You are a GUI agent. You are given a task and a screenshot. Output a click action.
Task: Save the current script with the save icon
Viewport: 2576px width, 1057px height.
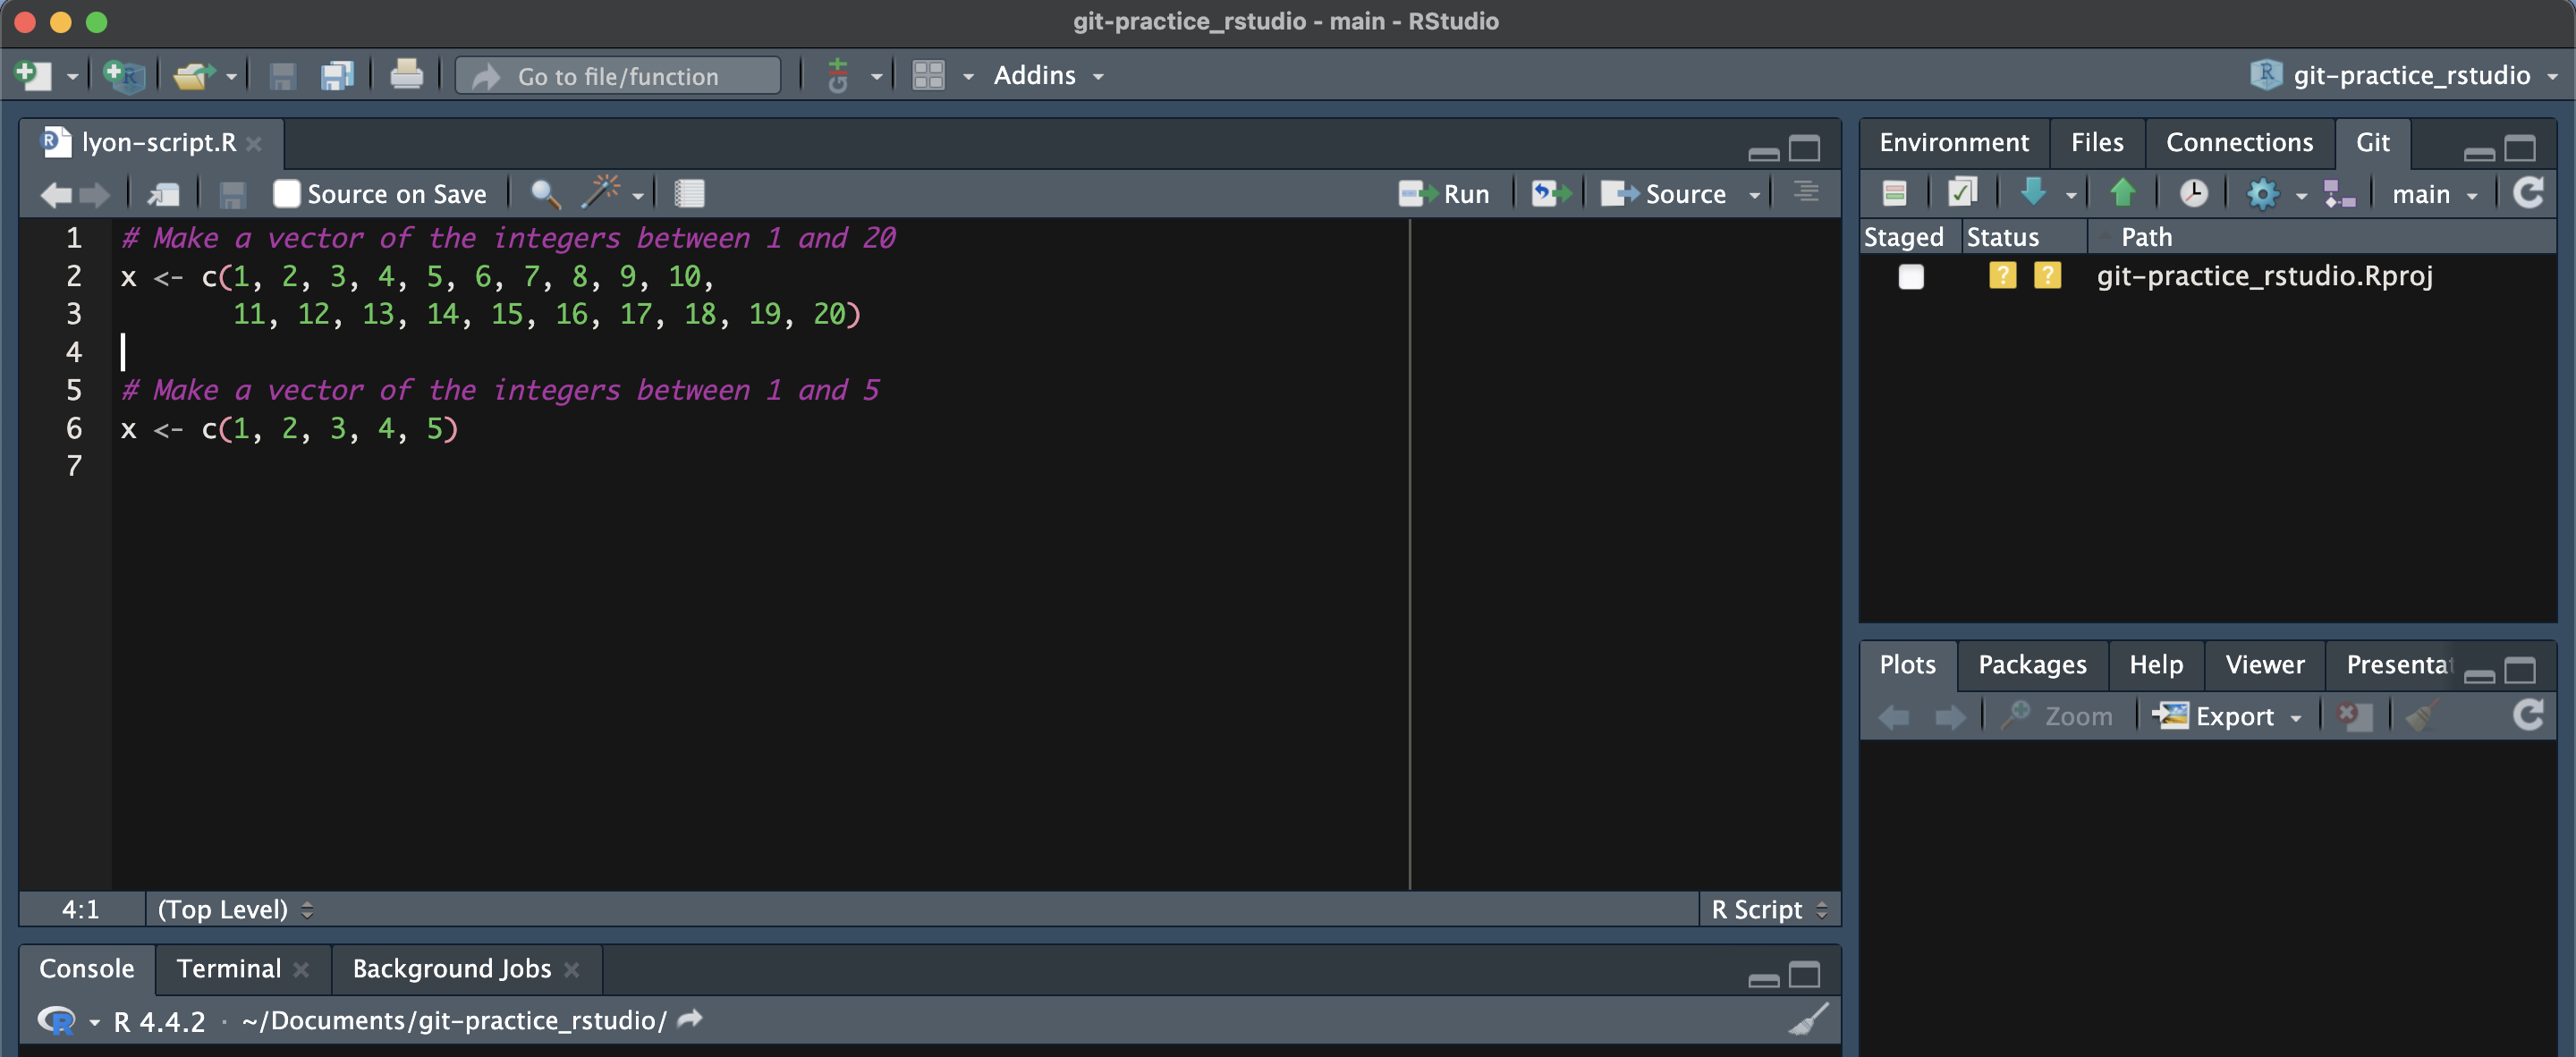232,193
